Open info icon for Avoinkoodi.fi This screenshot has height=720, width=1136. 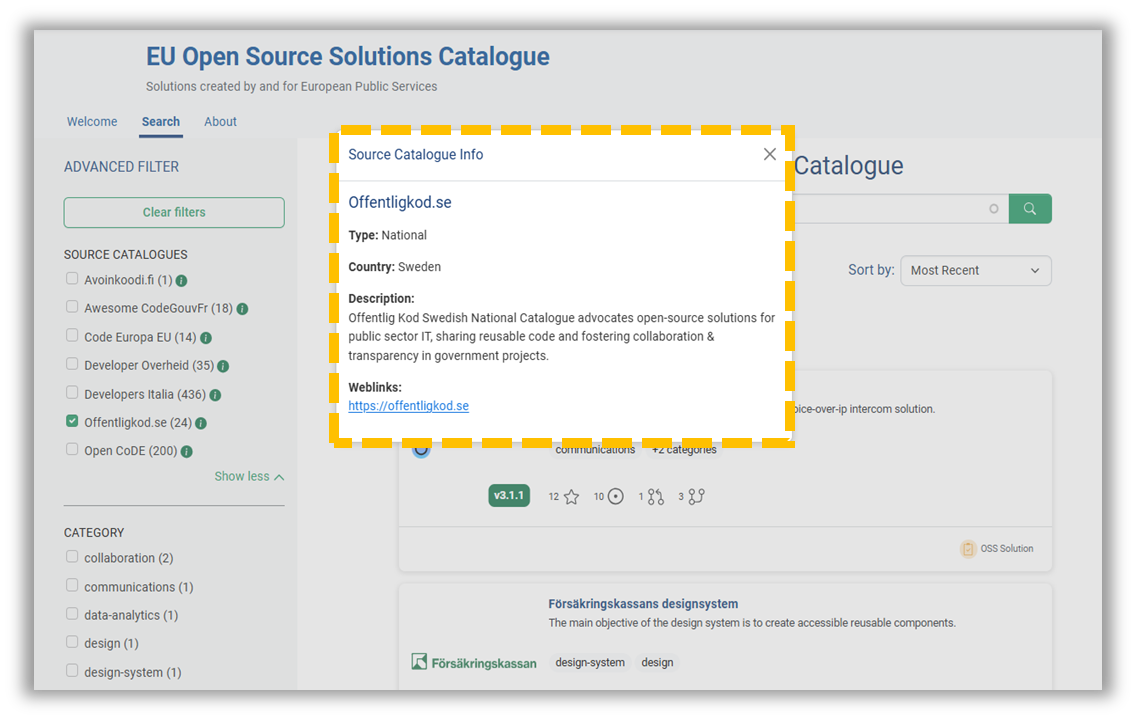(x=182, y=280)
